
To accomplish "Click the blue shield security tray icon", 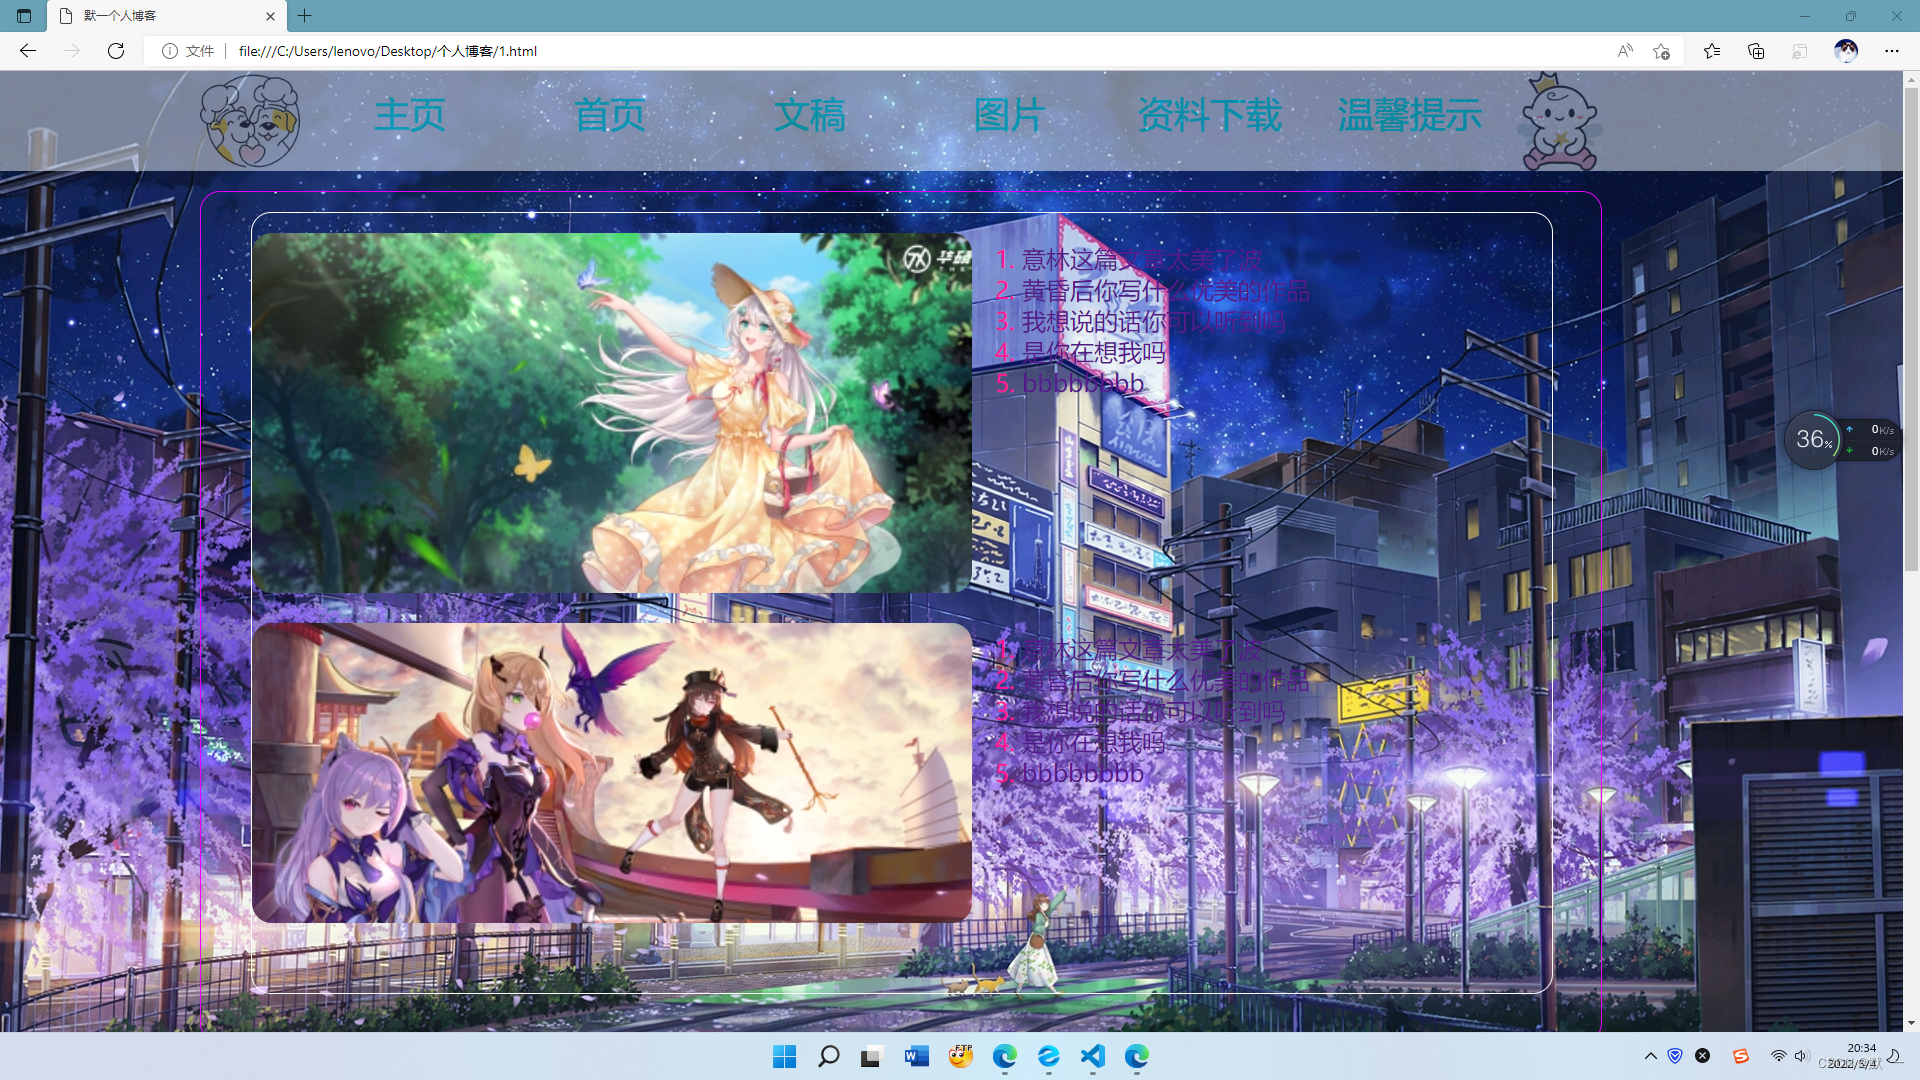I will 1675,1056.
